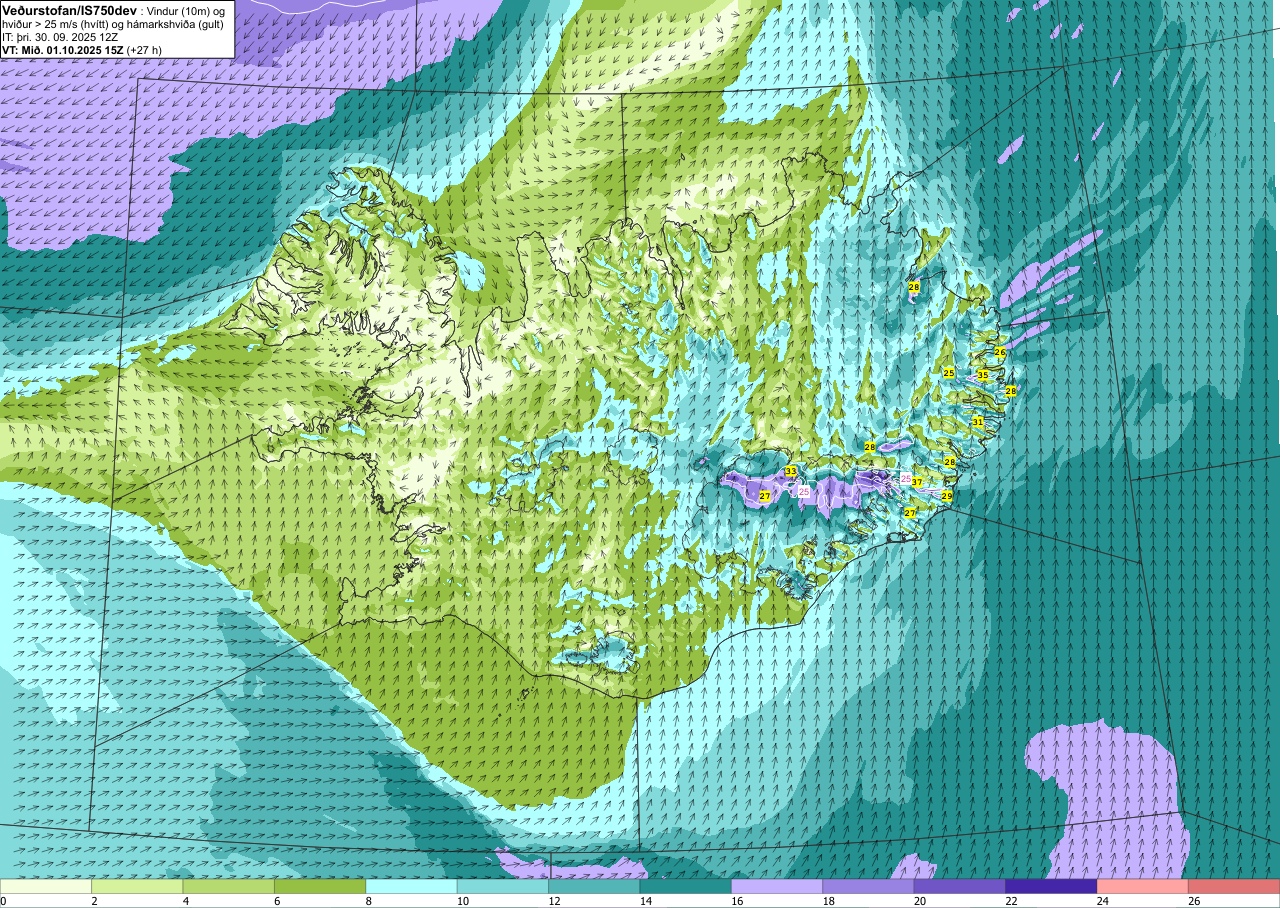Pick the 10–12 m/s light teal legend swatch
This screenshot has height=908, width=1280.
[503, 886]
